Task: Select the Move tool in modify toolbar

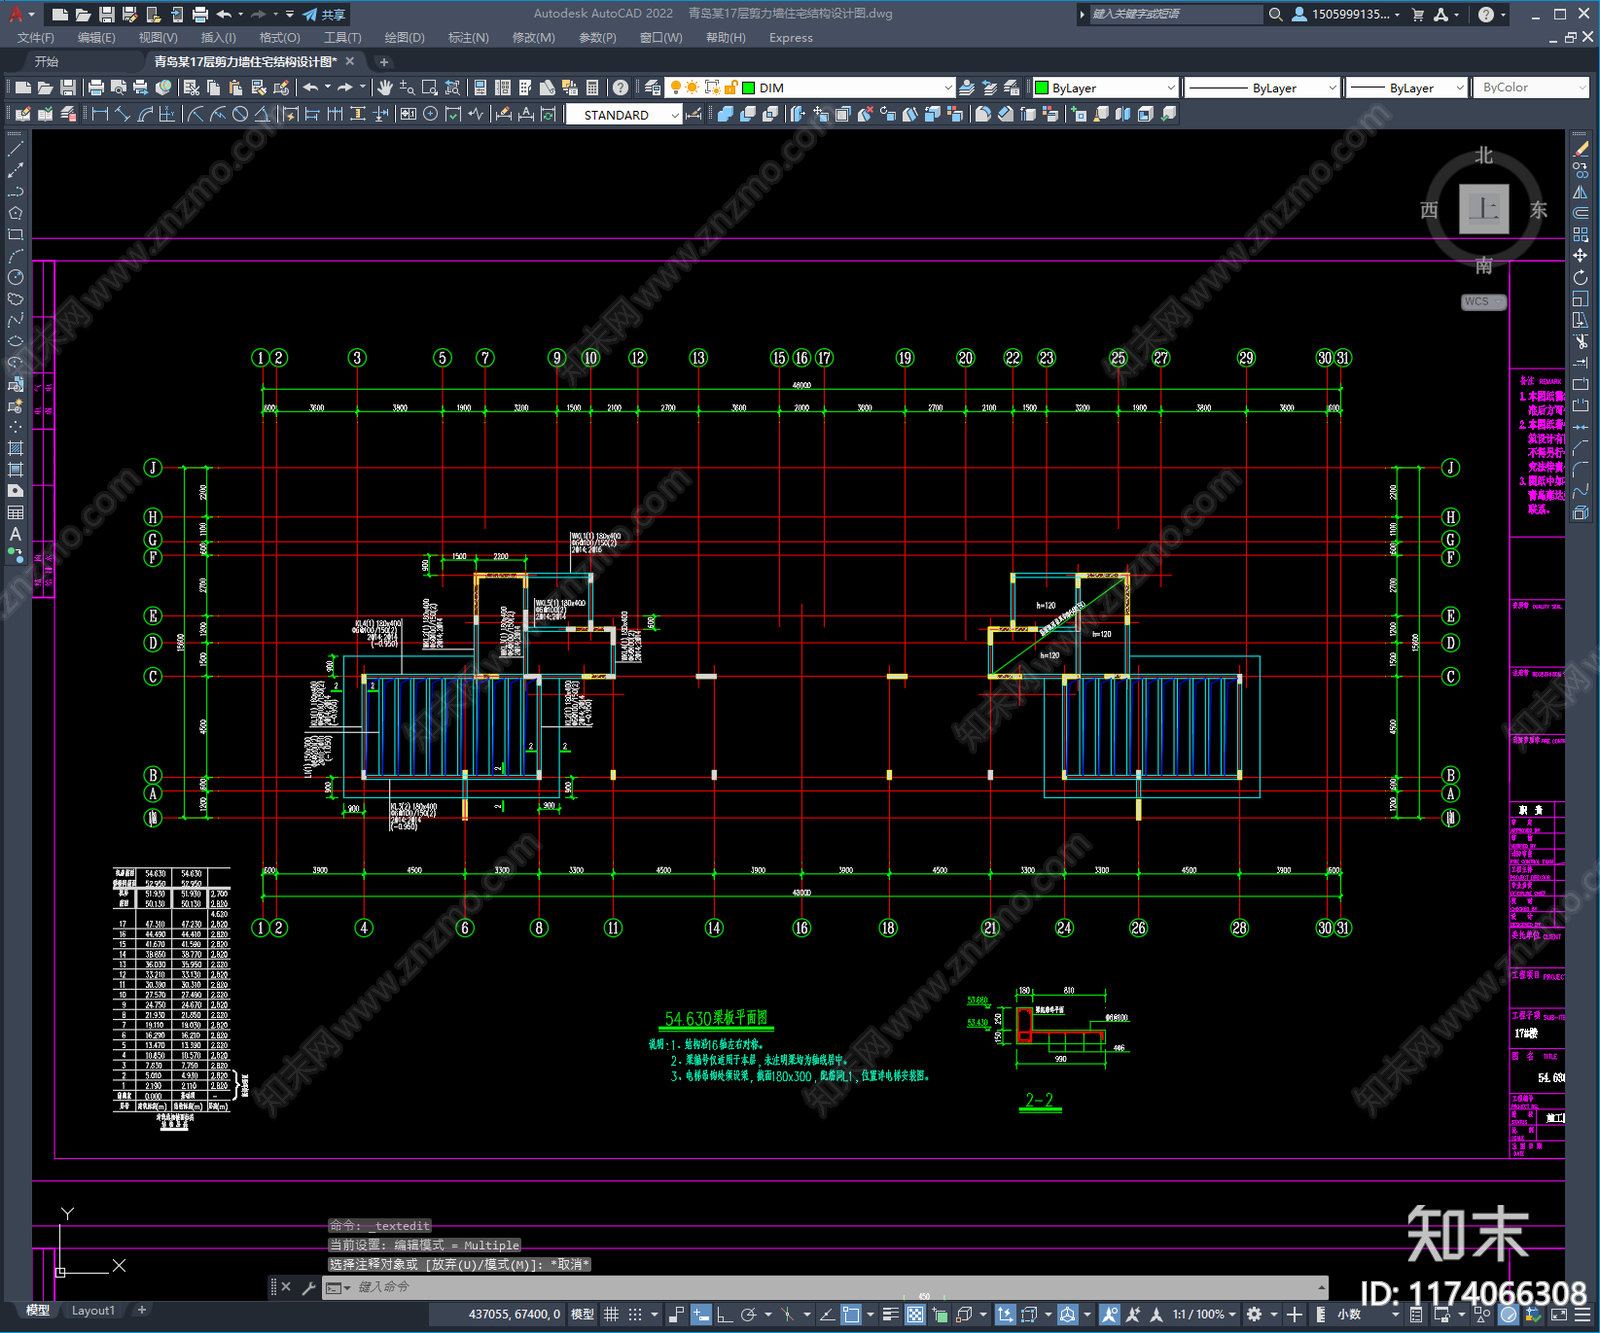Action: (1580, 256)
